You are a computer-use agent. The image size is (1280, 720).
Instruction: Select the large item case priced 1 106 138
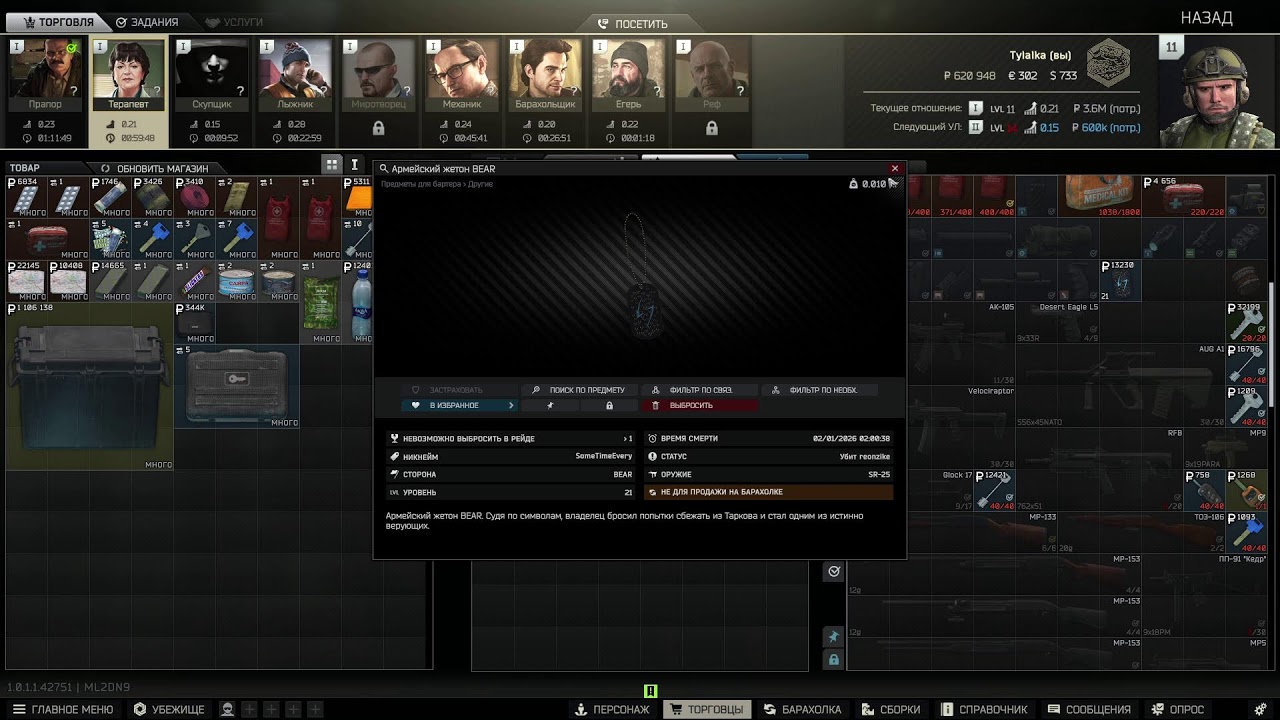tap(90, 386)
